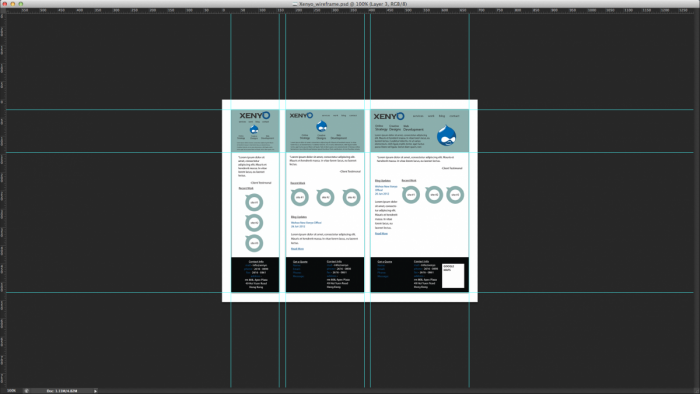Click the small round icon beside zoom field
This screenshot has width=700, height=394.
tap(26, 391)
